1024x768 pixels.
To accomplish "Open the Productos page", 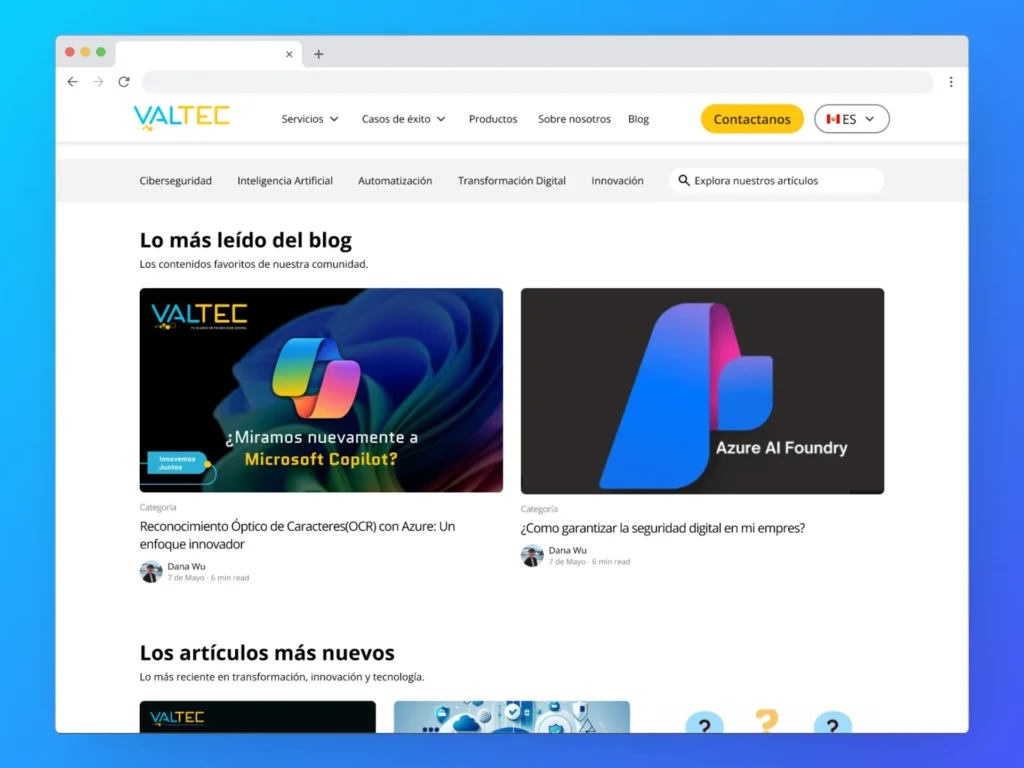I will tap(493, 119).
